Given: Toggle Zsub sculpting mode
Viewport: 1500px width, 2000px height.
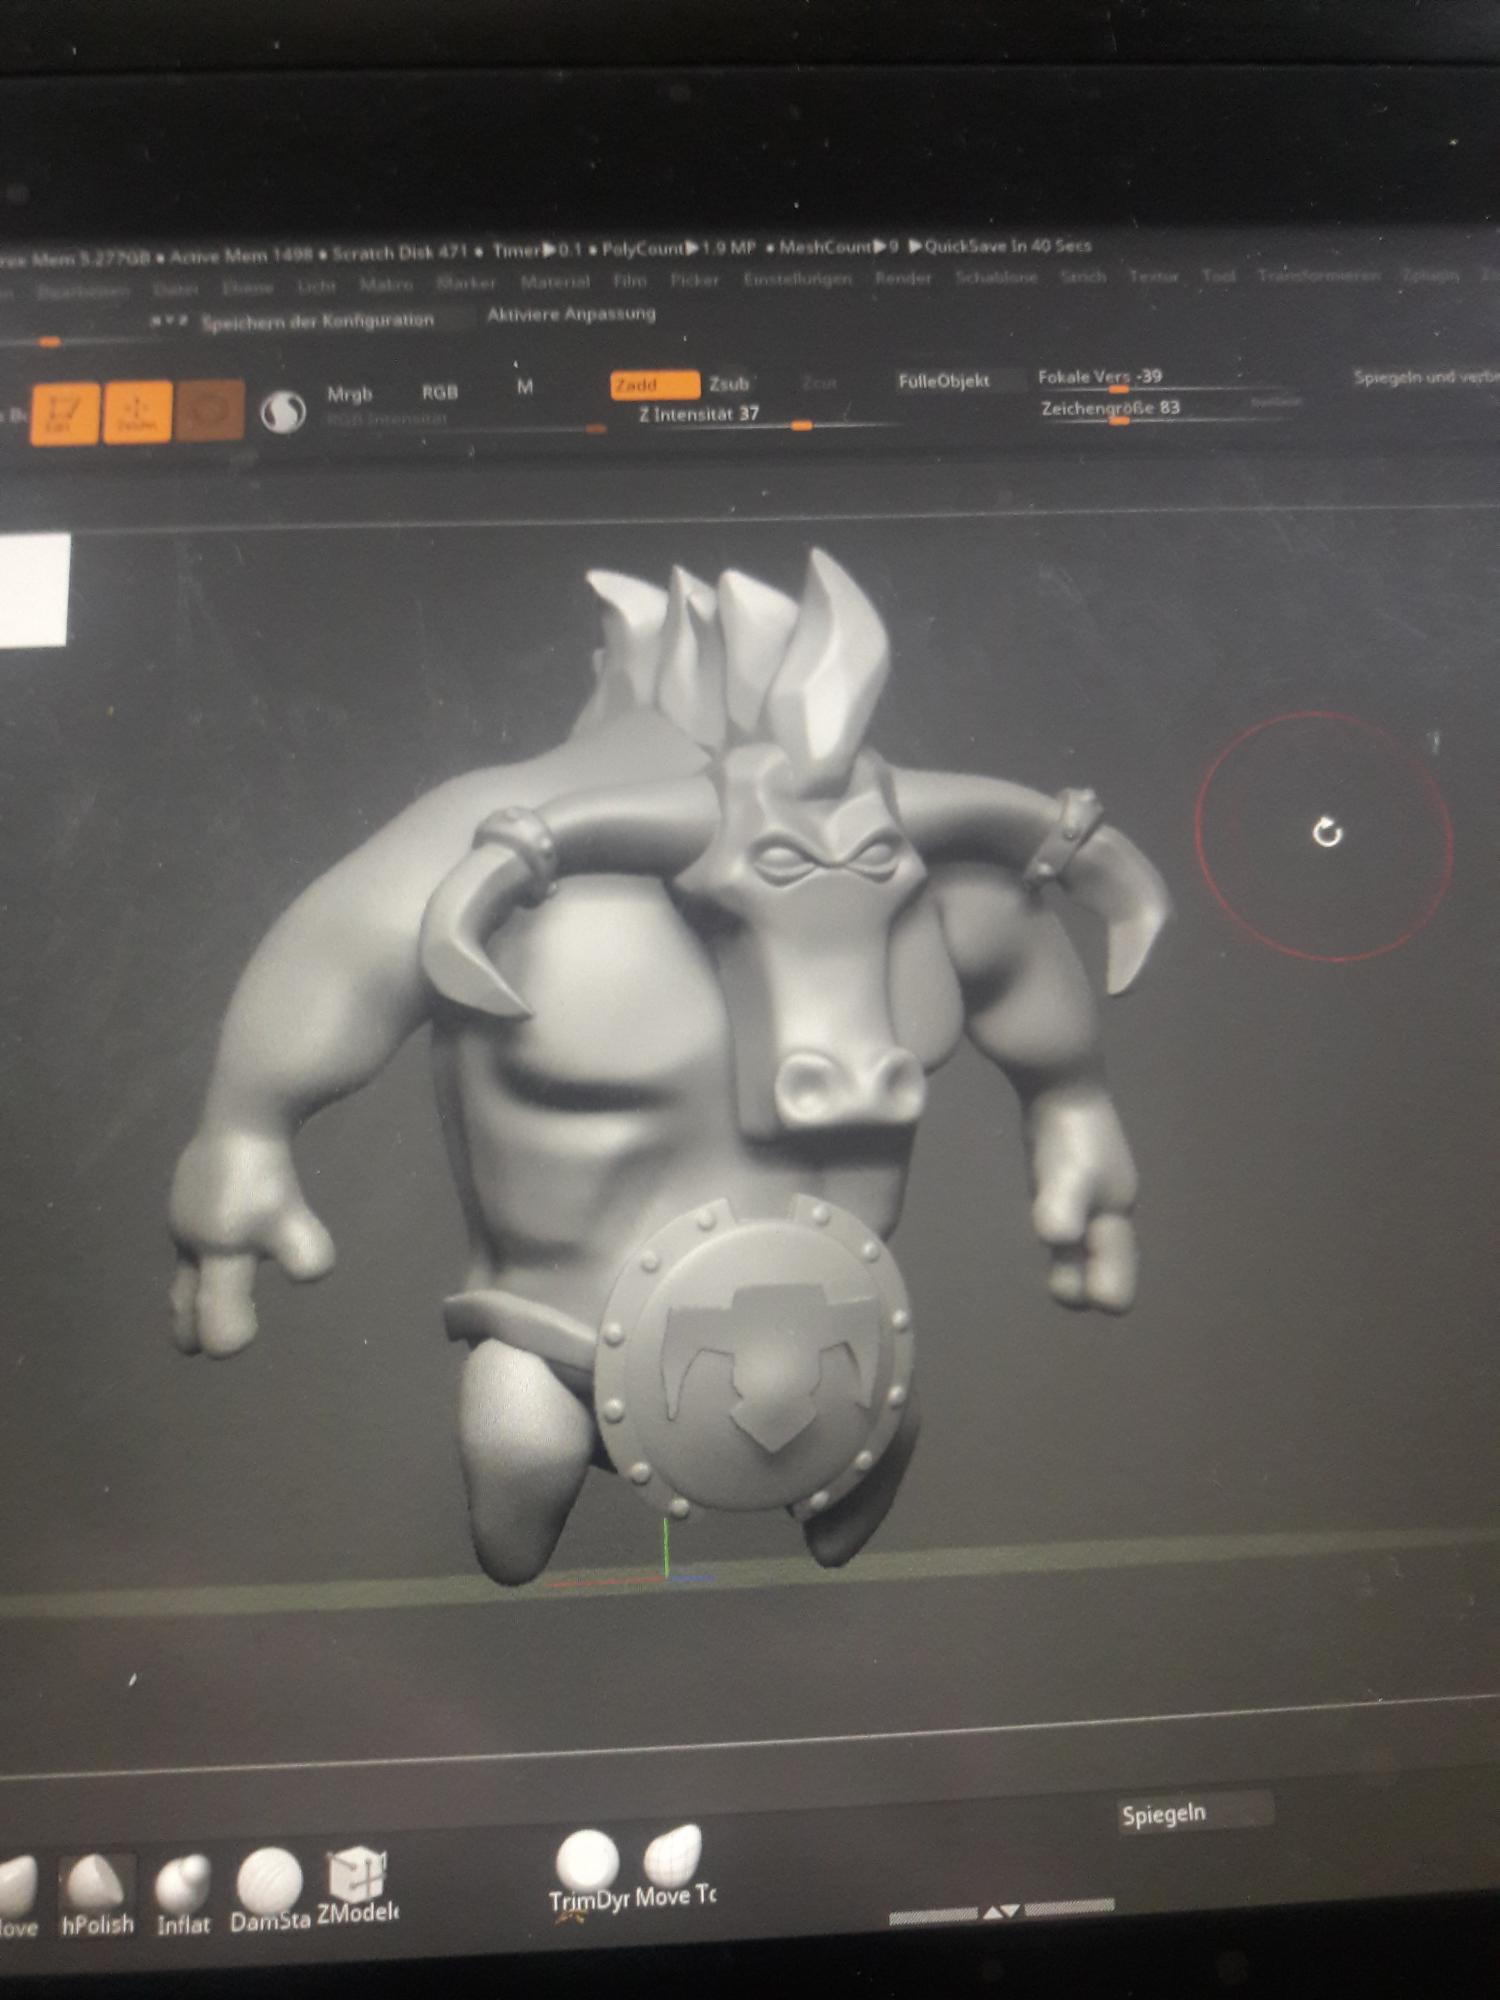Looking at the screenshot, I should tap(729, 384).
